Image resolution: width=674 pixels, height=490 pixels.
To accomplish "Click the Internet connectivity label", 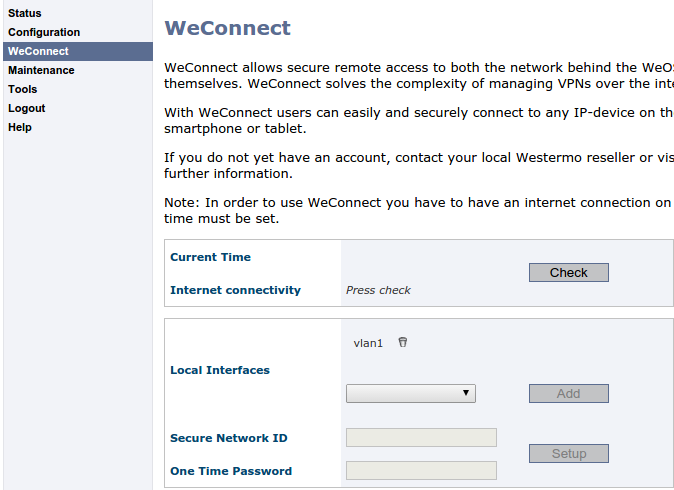I will [x=235, y=290].
